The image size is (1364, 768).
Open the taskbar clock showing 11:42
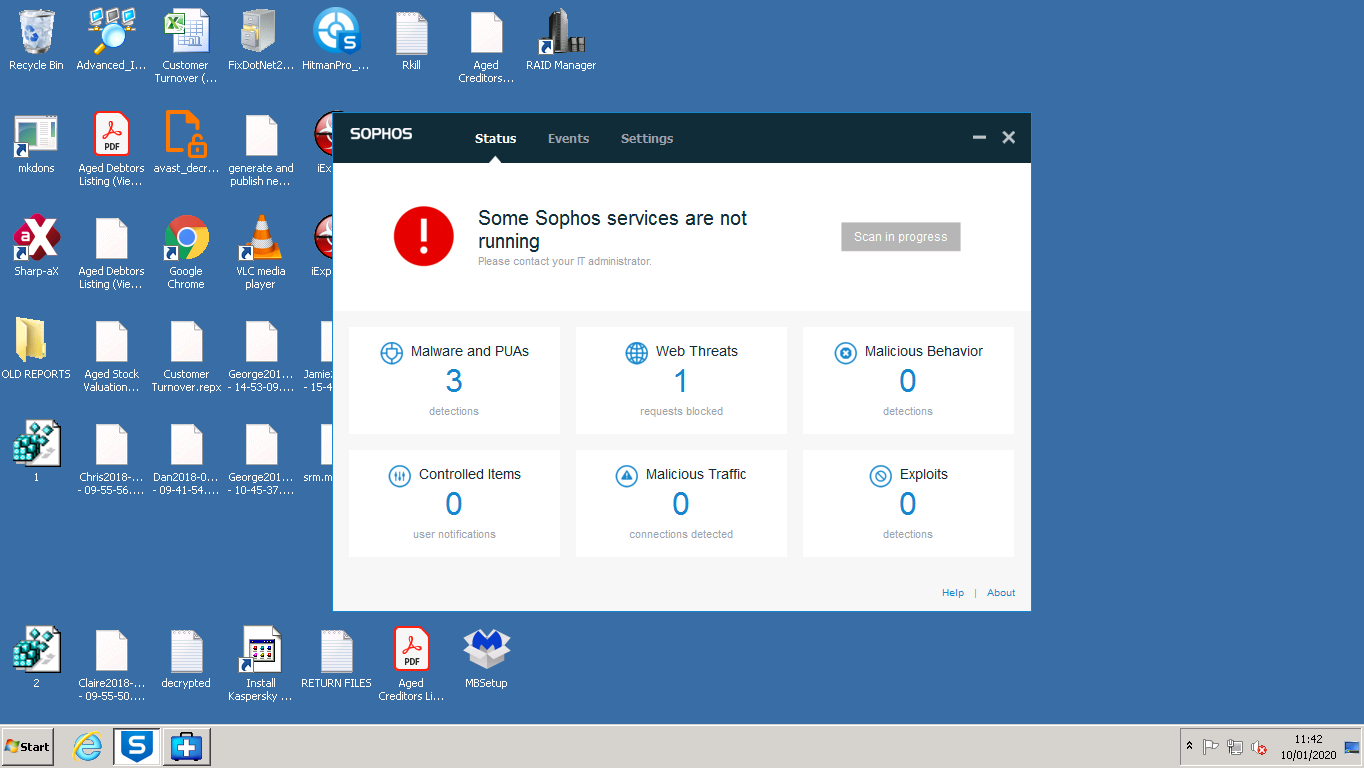pos(1308,747)
